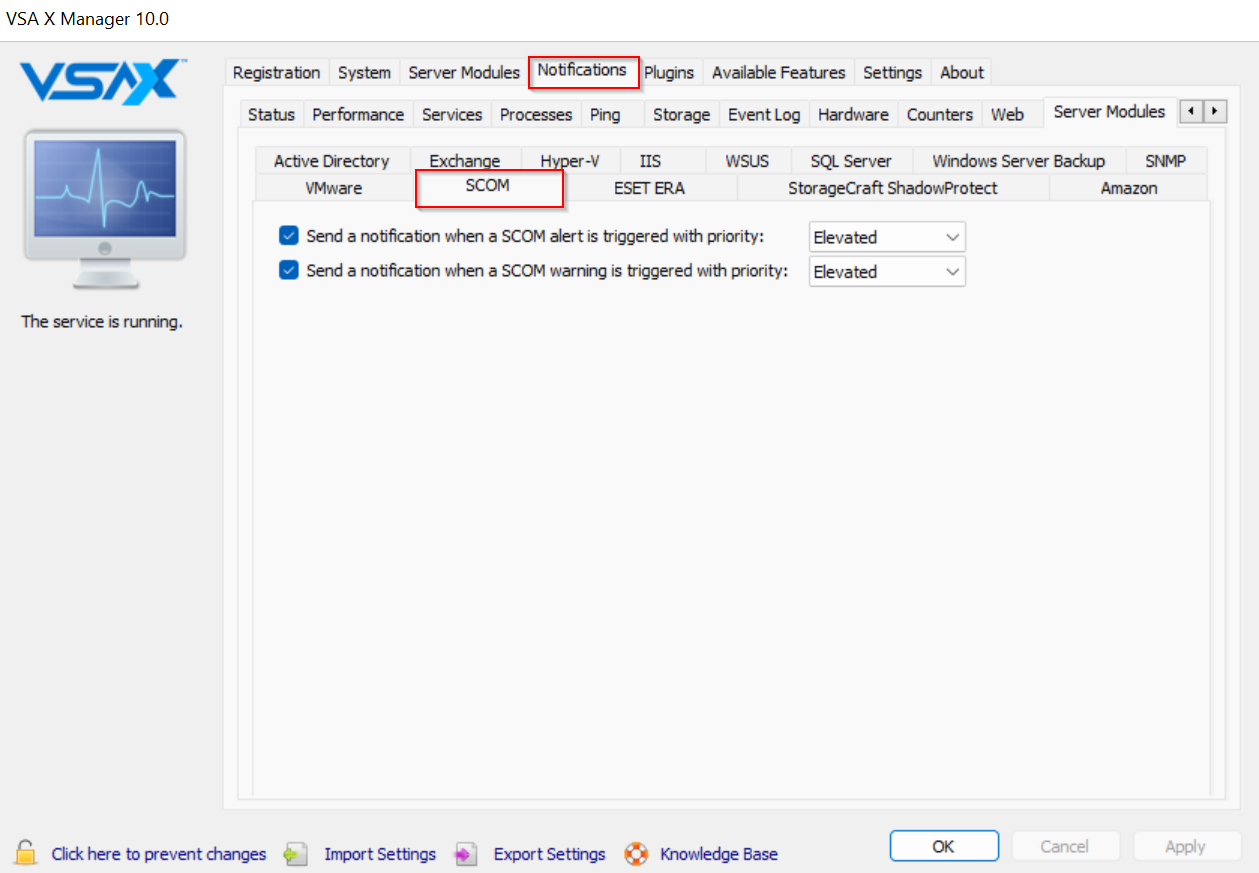
Task: Click the Export Settings link
Action: [549, 854]
